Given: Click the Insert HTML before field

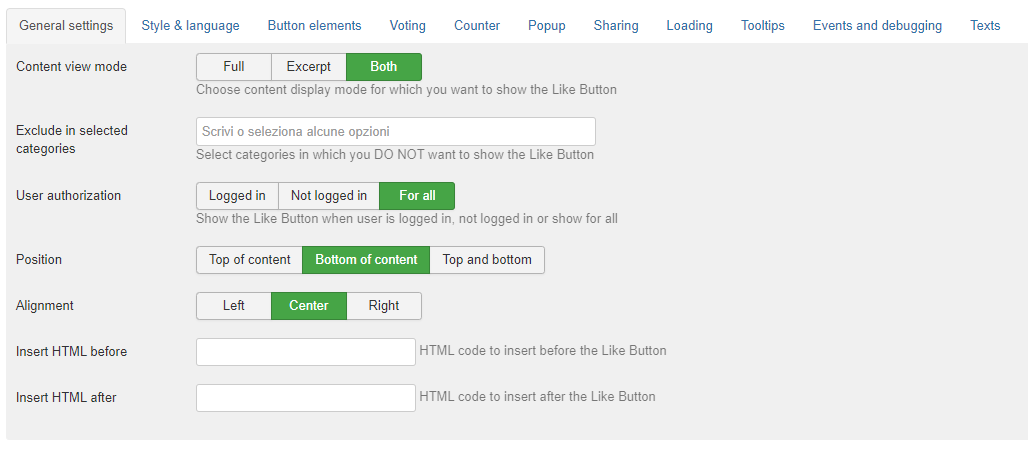Looking at the screenshot, I should [x=306, y=351].
